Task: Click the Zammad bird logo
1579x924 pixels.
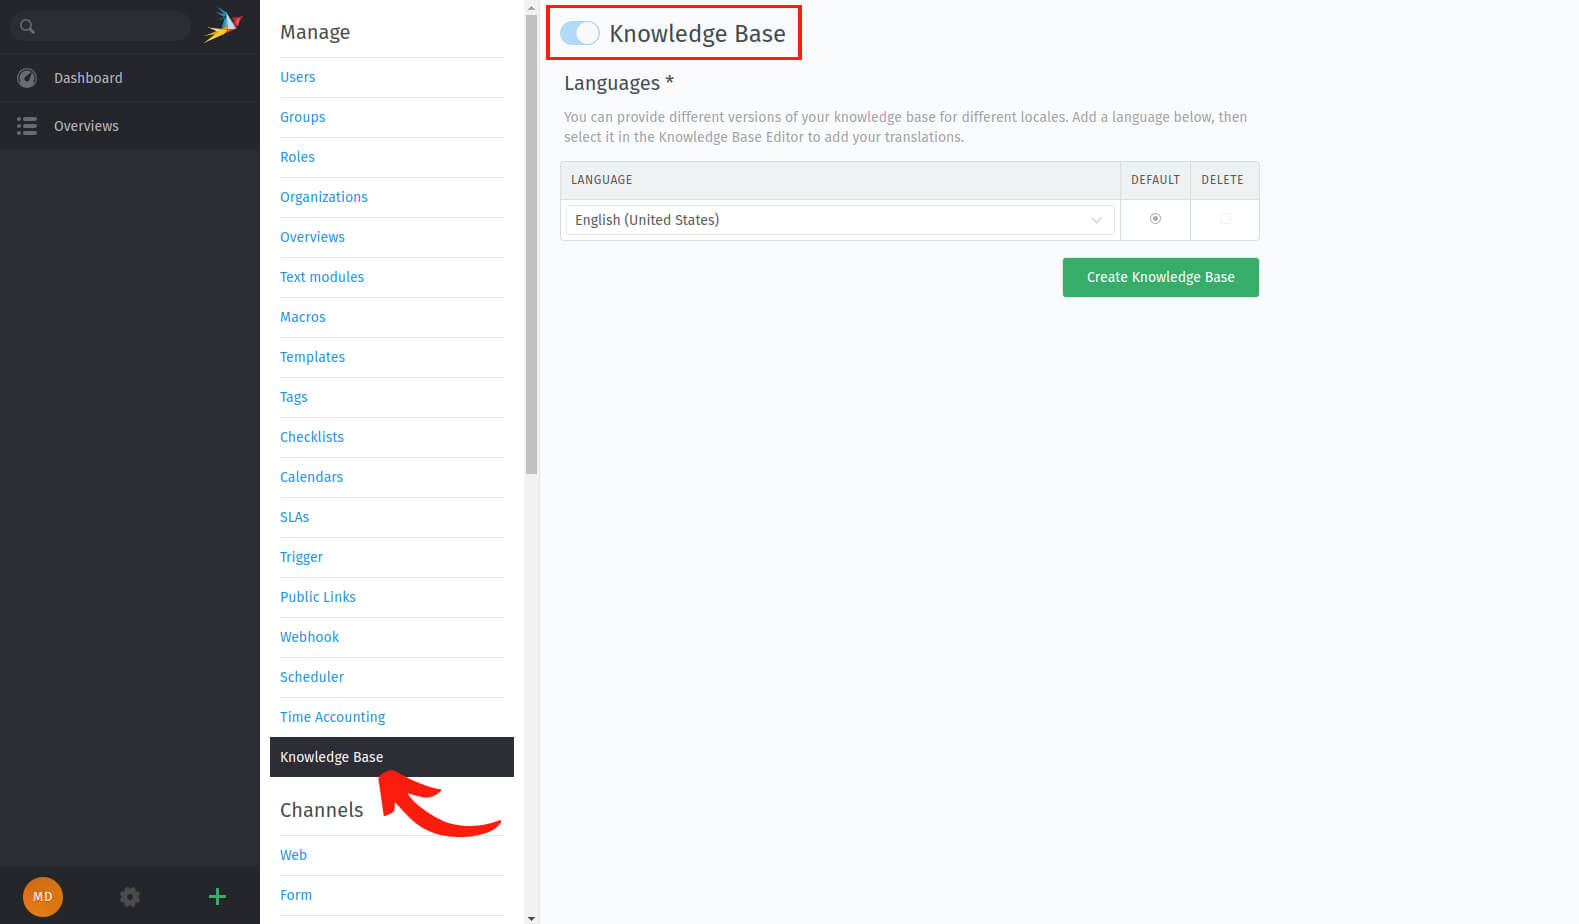Action: click(x=223, y=25)
